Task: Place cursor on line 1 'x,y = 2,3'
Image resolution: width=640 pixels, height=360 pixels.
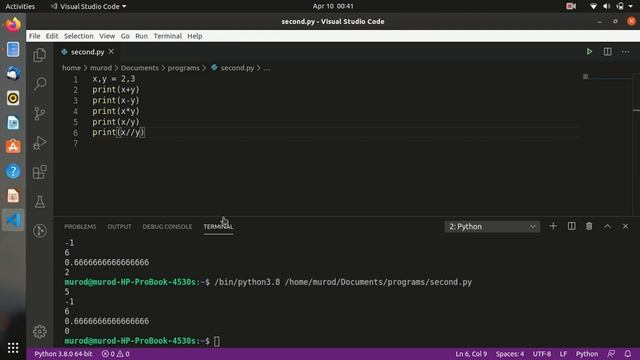Action: (113, 79)
